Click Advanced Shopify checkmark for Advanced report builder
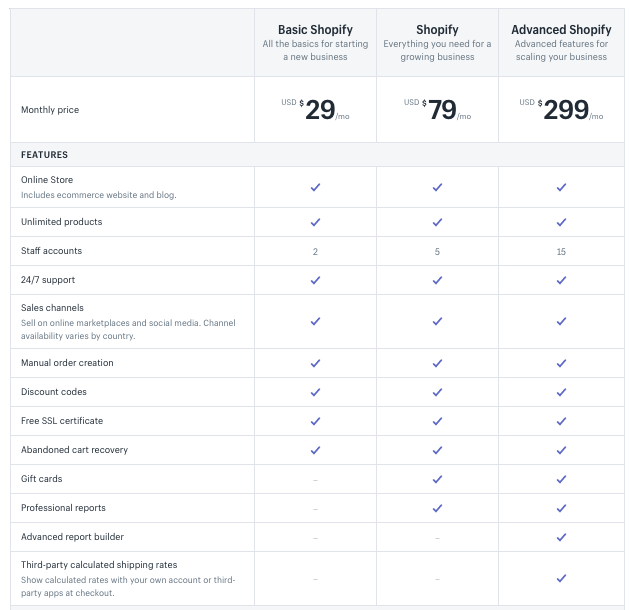Image resolution: width=633 pixels, height=610 pixels. [x=561, y=537]
